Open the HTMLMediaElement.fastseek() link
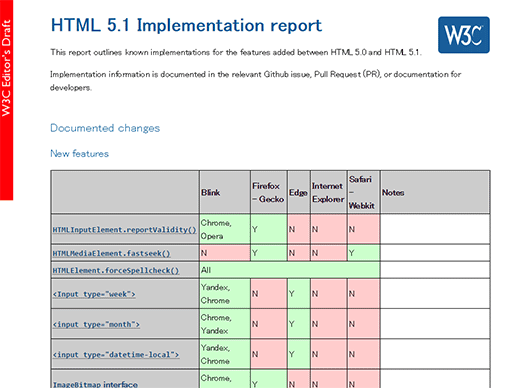Screen dimensions: 525x388 pos(111,253)
